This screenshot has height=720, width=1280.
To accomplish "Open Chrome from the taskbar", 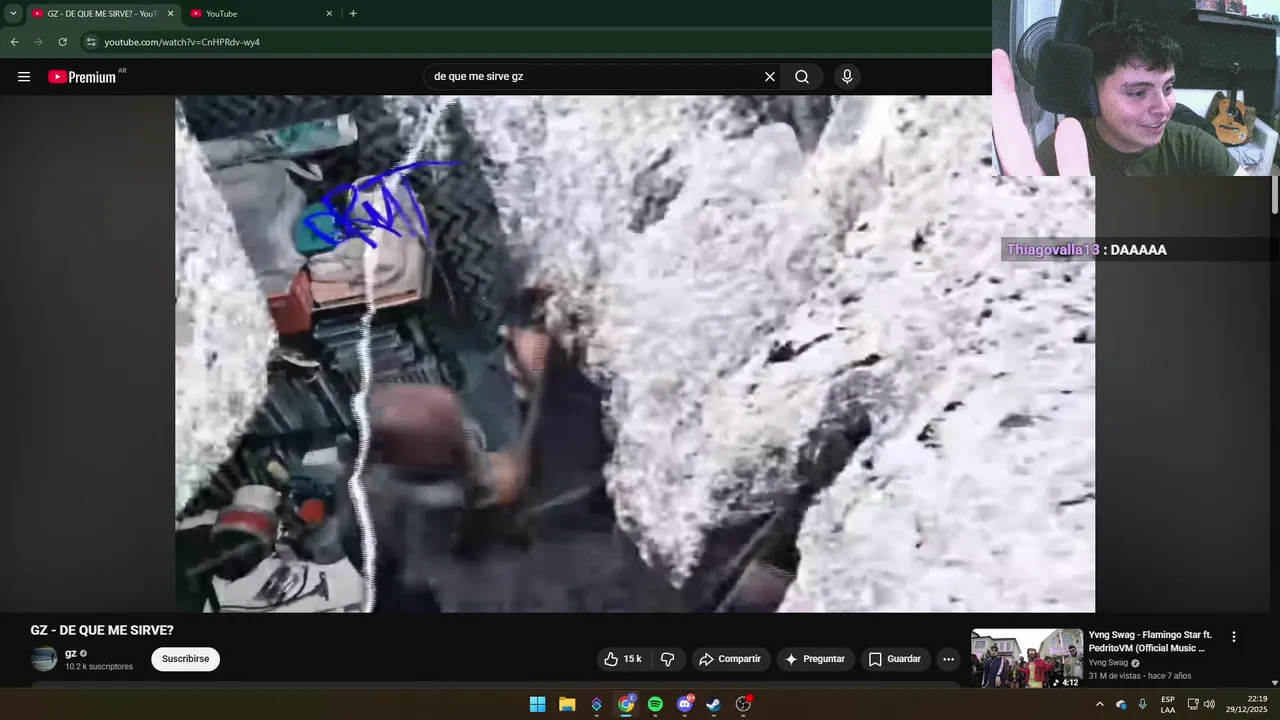I will point(626,704).
